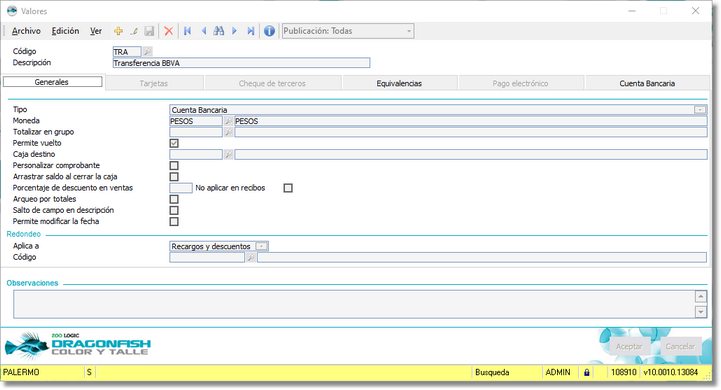This screenshot has width=721, height=390.
Task: Open the Ver menu
Action: (96, 31)
